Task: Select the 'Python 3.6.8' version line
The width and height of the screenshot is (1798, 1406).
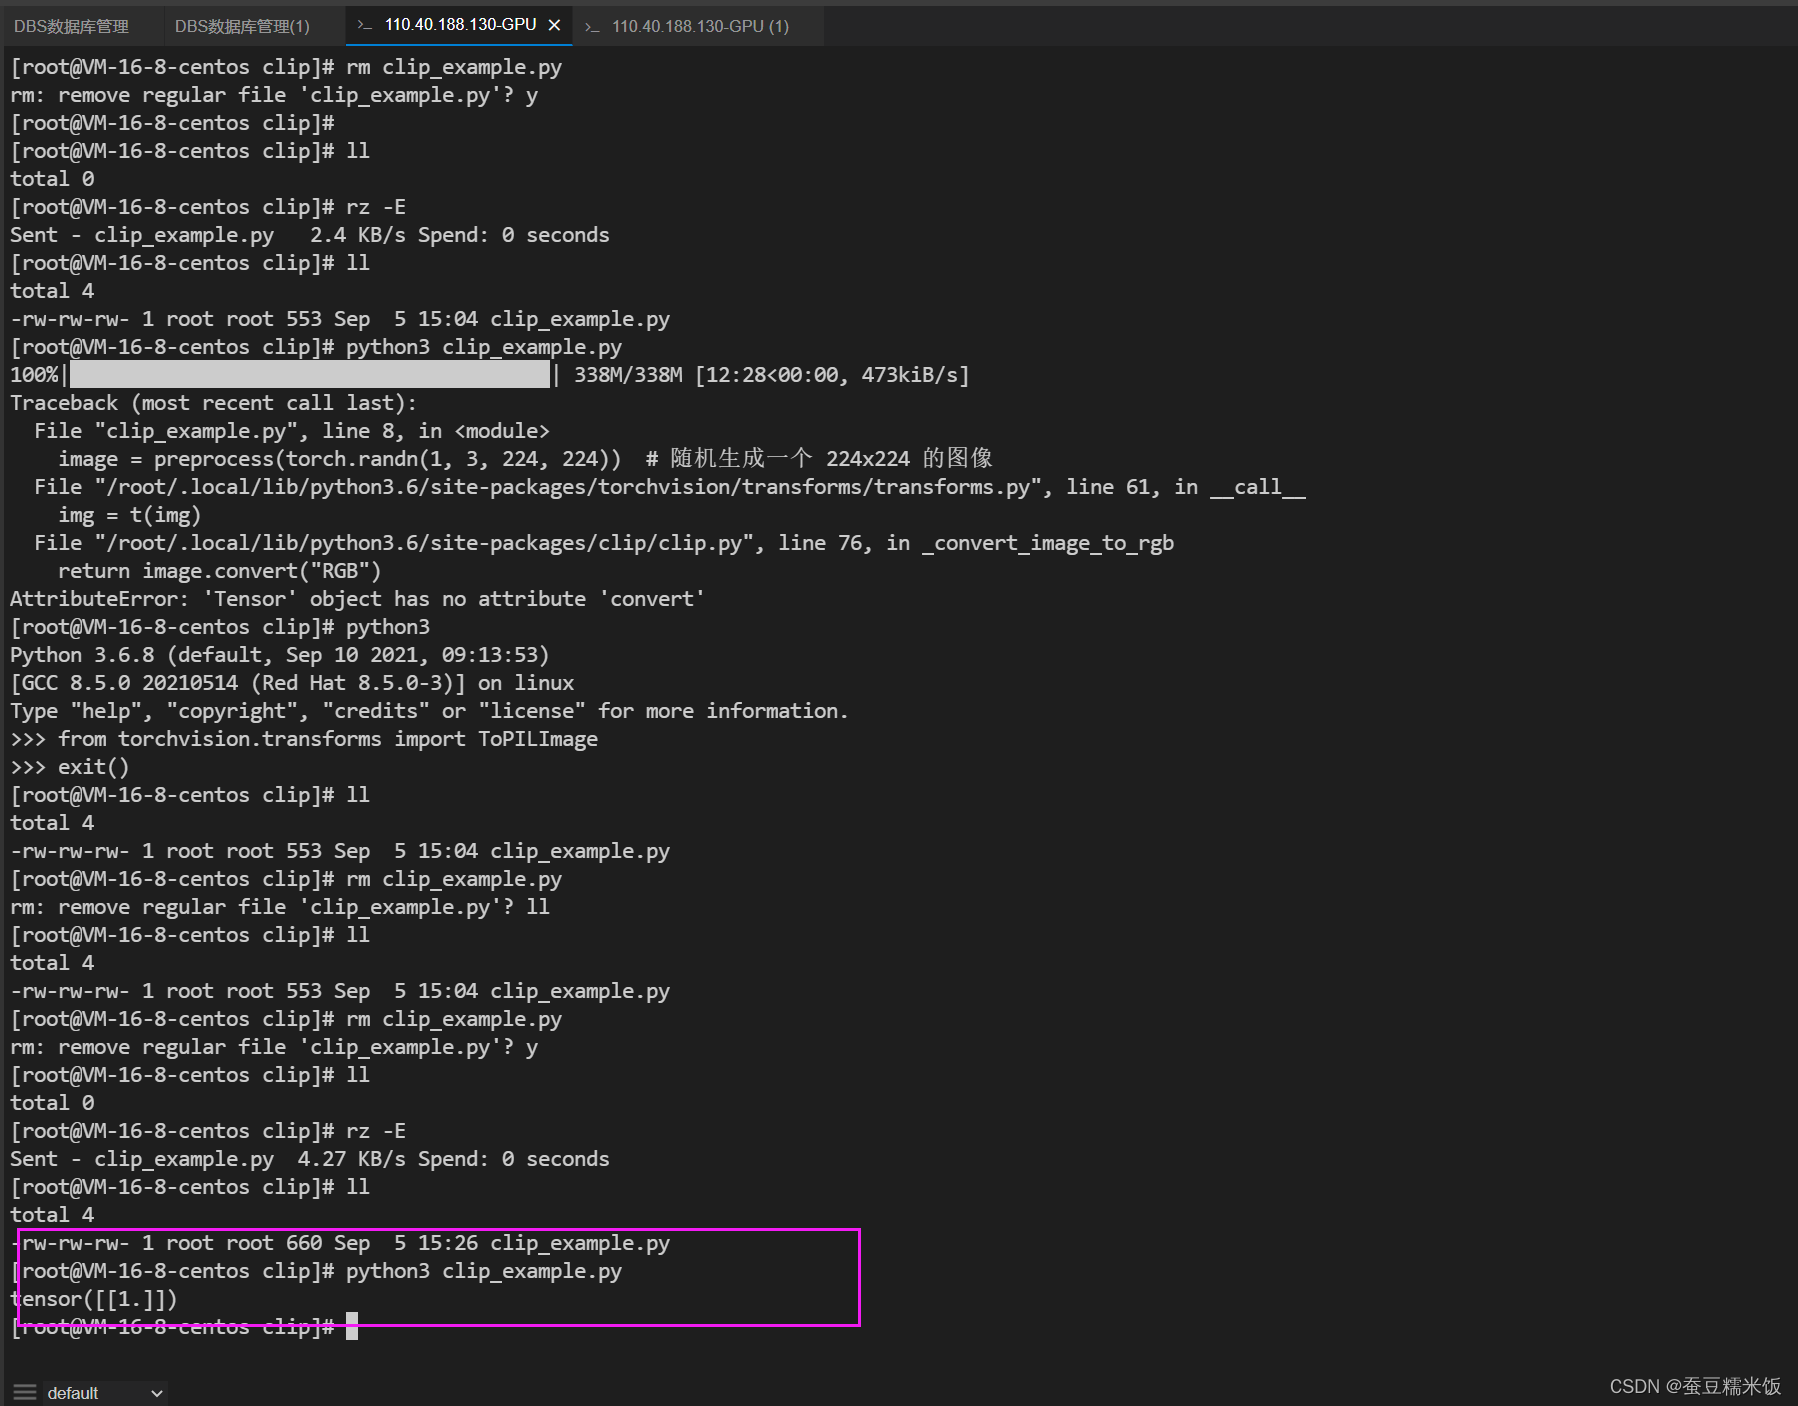Action: coord(279,655)
